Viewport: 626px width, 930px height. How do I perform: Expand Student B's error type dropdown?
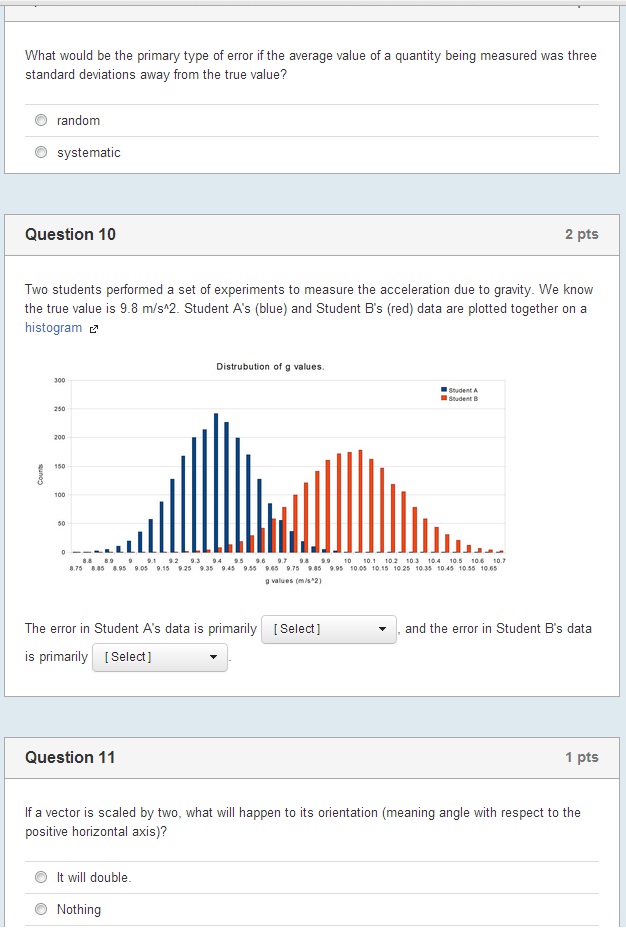click(x=160, y=657)
